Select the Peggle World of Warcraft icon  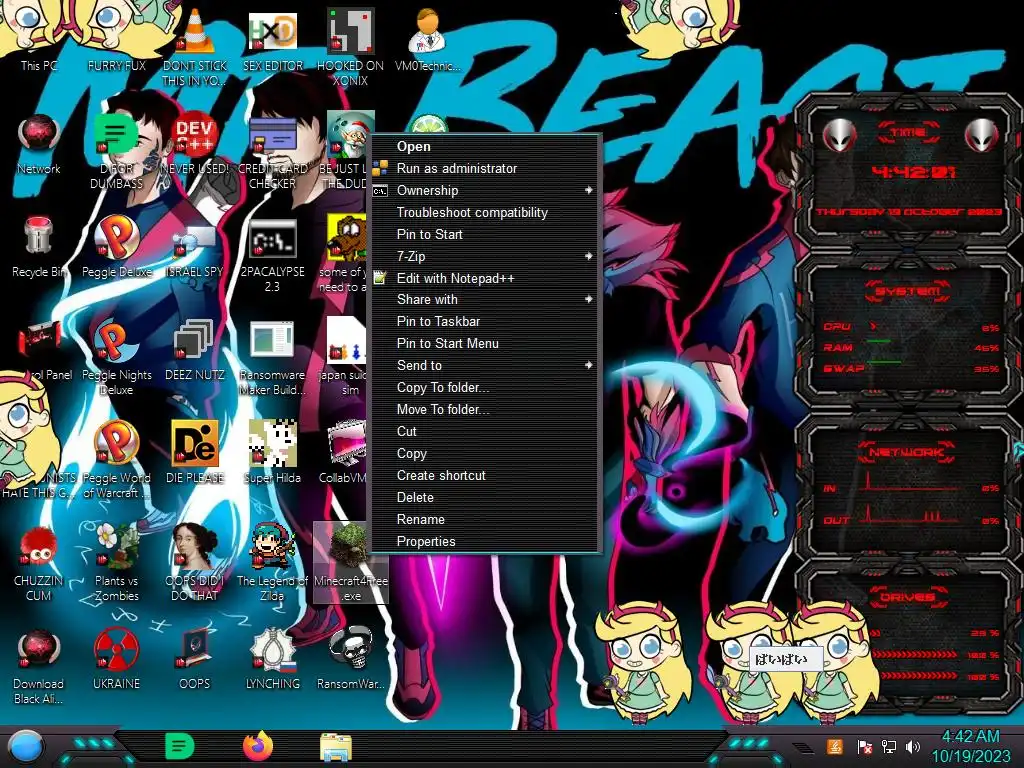tap(116, 460)
